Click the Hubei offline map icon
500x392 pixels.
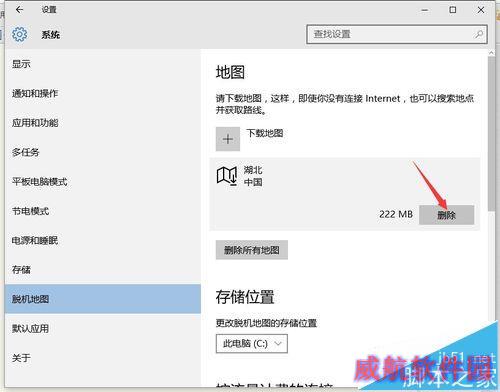tap(227, 176)
